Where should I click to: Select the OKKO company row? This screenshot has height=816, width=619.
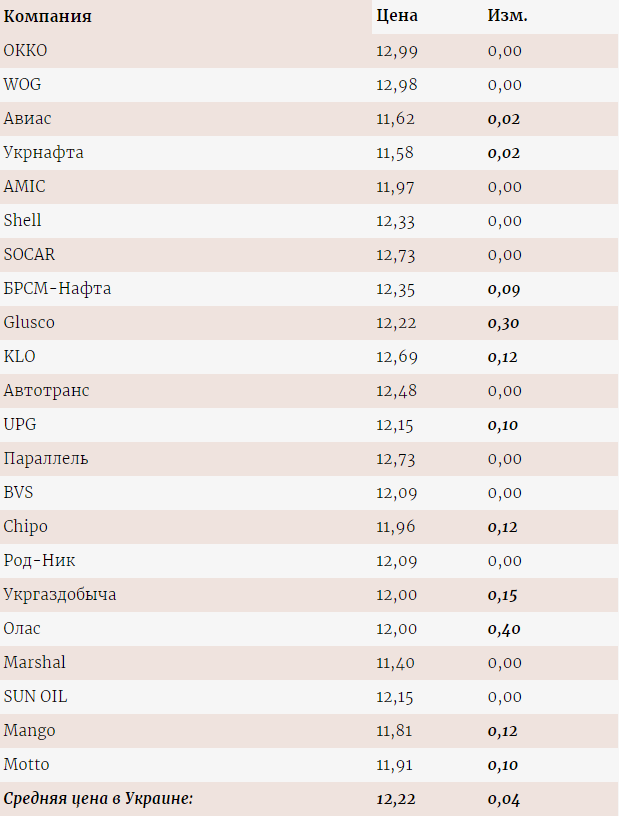point(309,51)
